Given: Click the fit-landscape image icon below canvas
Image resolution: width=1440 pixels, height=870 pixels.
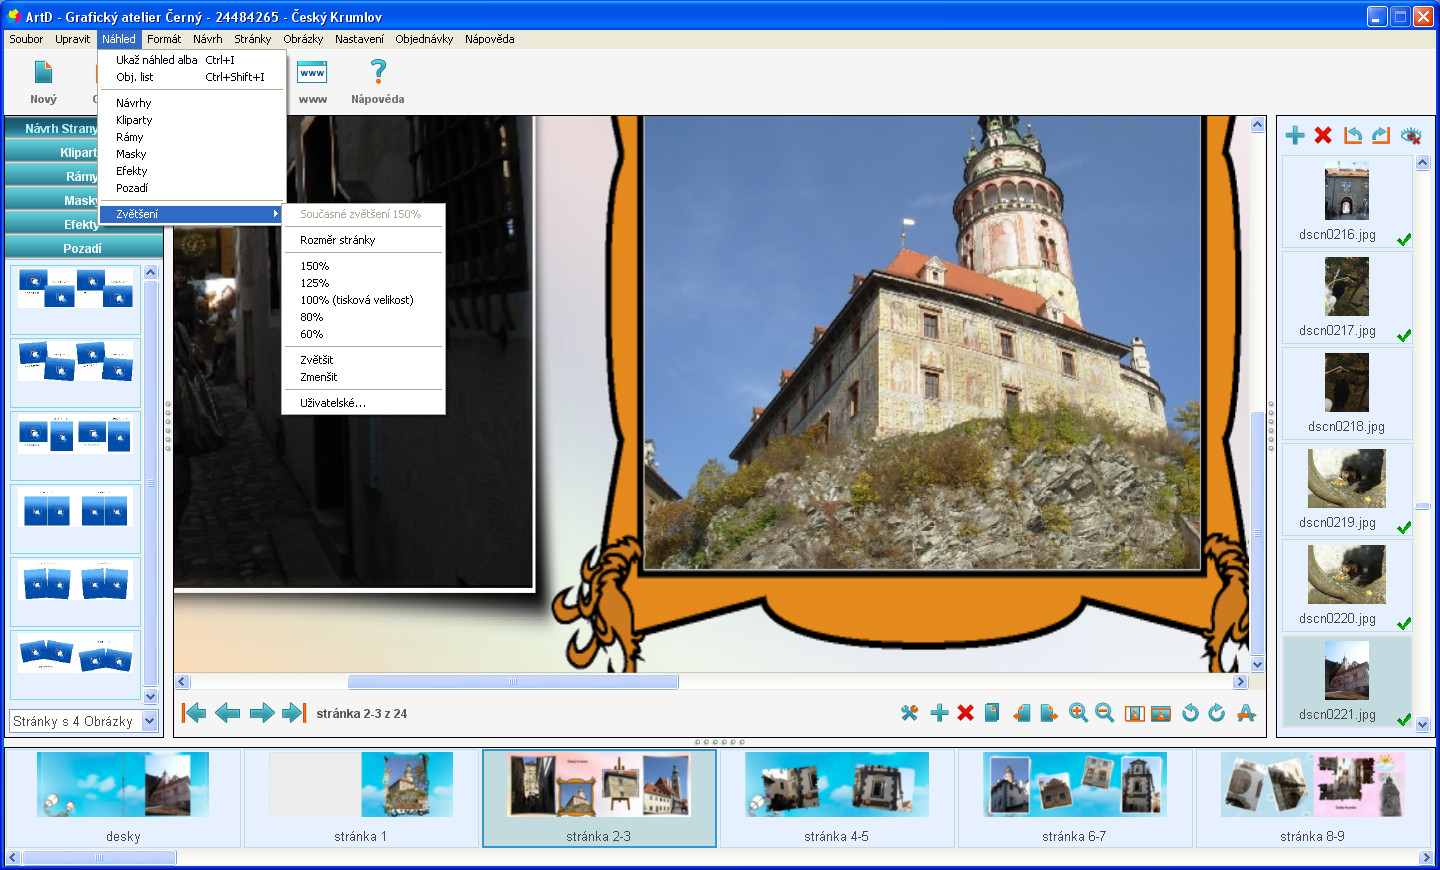Looking at the screenshot, I should 1161,713.
